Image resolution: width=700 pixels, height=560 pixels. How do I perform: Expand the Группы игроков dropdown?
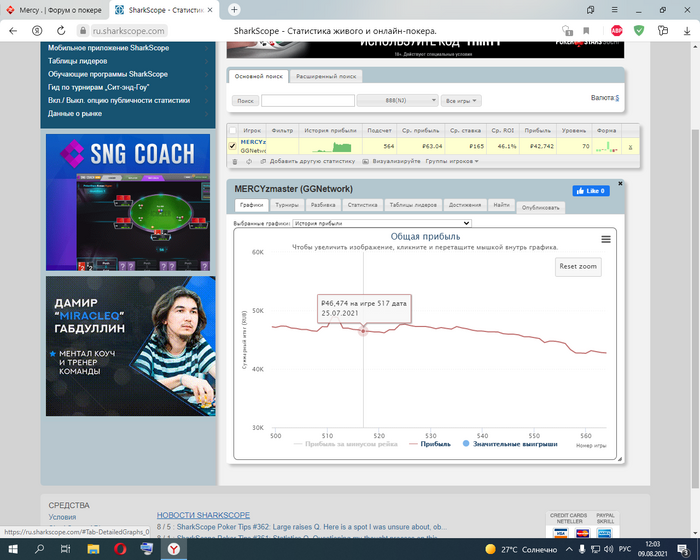(x=452, y=161)
